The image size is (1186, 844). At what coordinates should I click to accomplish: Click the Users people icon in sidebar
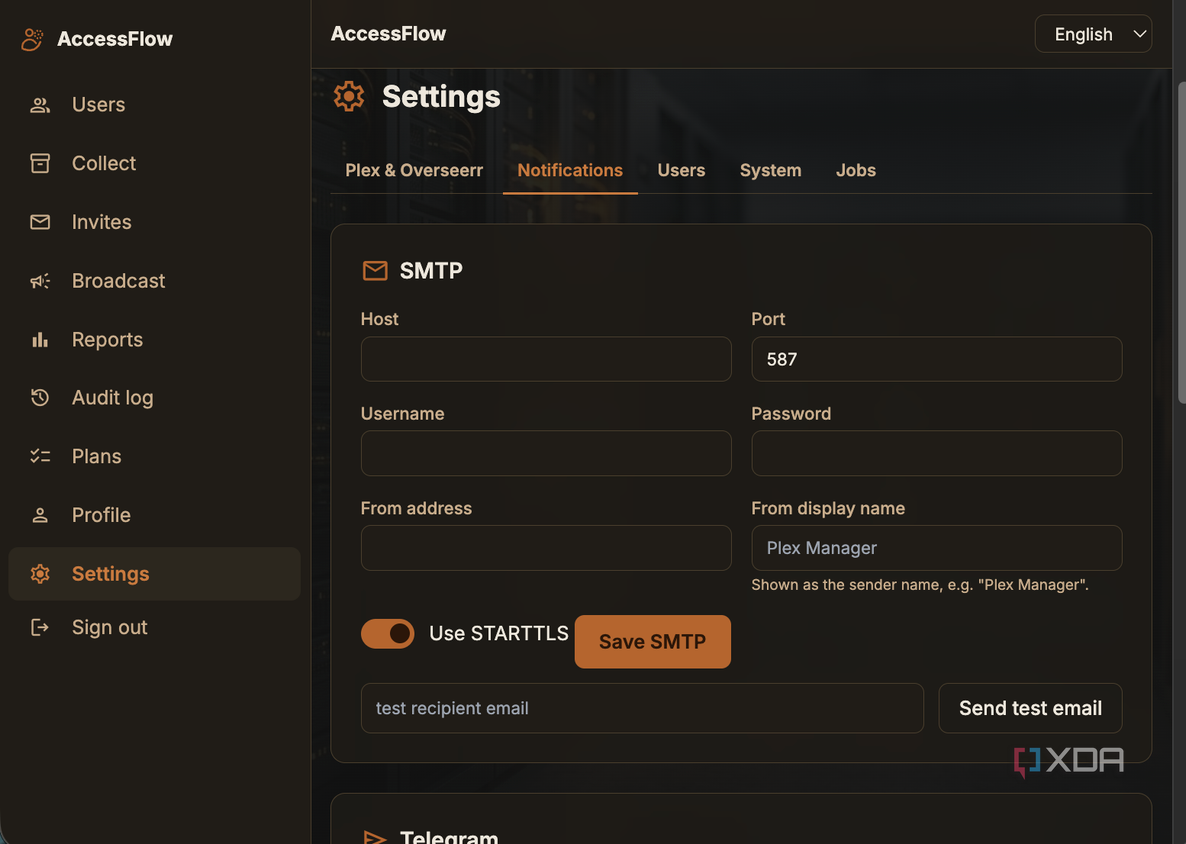40,105
